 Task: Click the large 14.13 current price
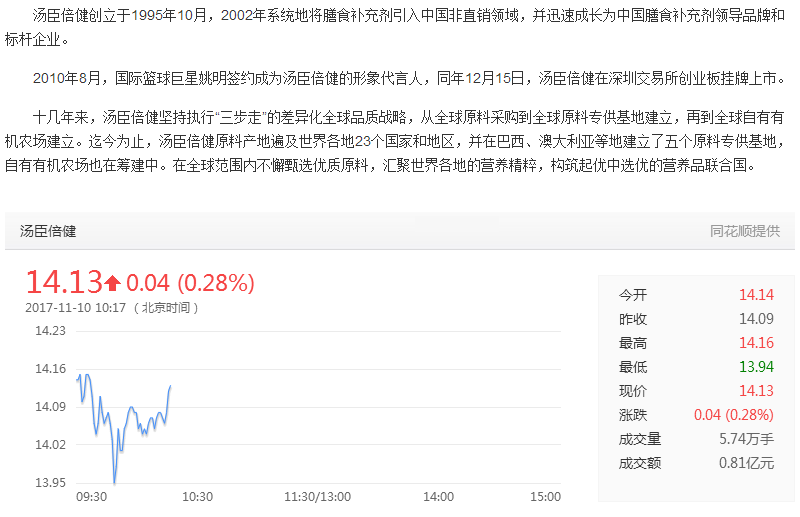(63, 283)
